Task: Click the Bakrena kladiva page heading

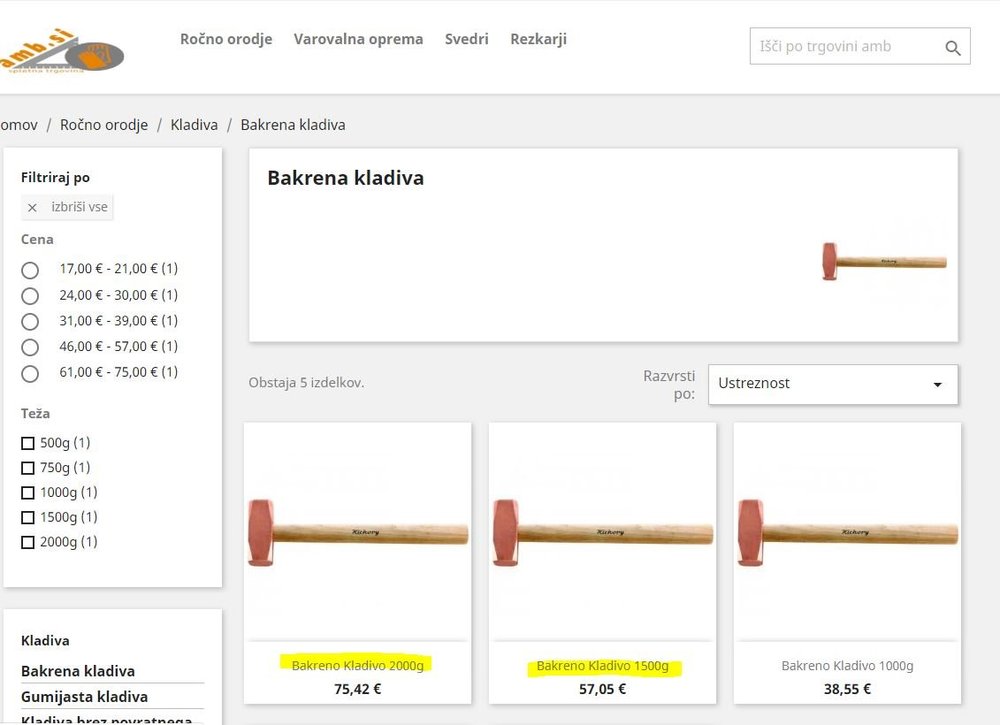Action: pos(346,178)
